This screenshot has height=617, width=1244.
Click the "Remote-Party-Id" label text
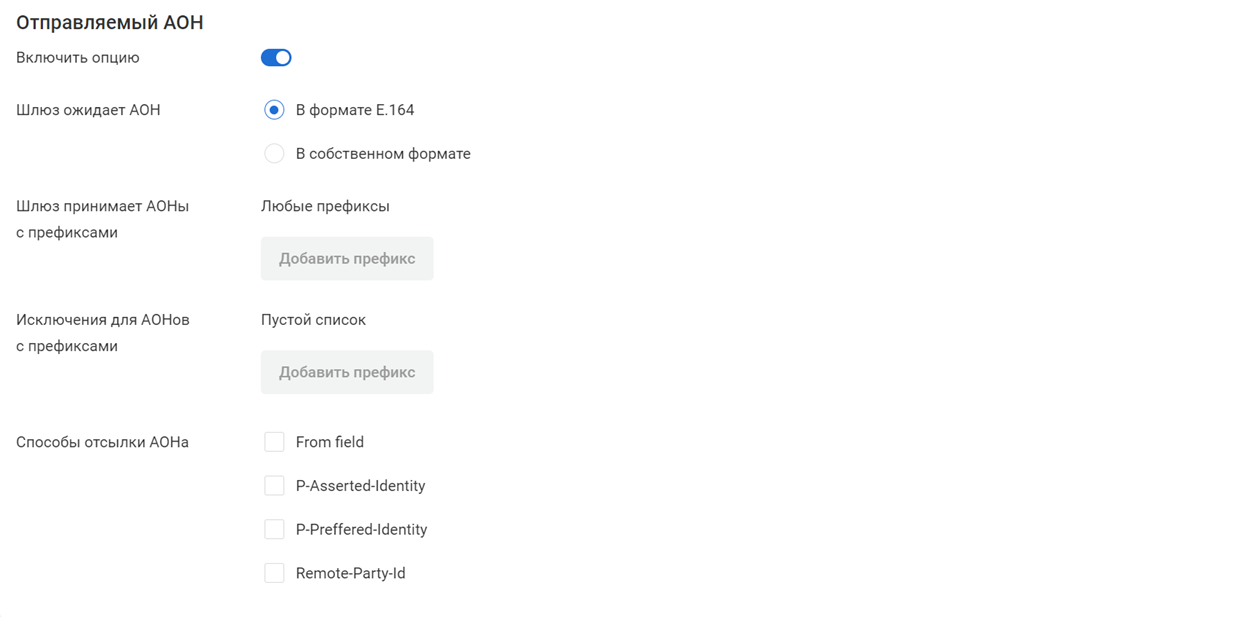(x=350, y=574)
